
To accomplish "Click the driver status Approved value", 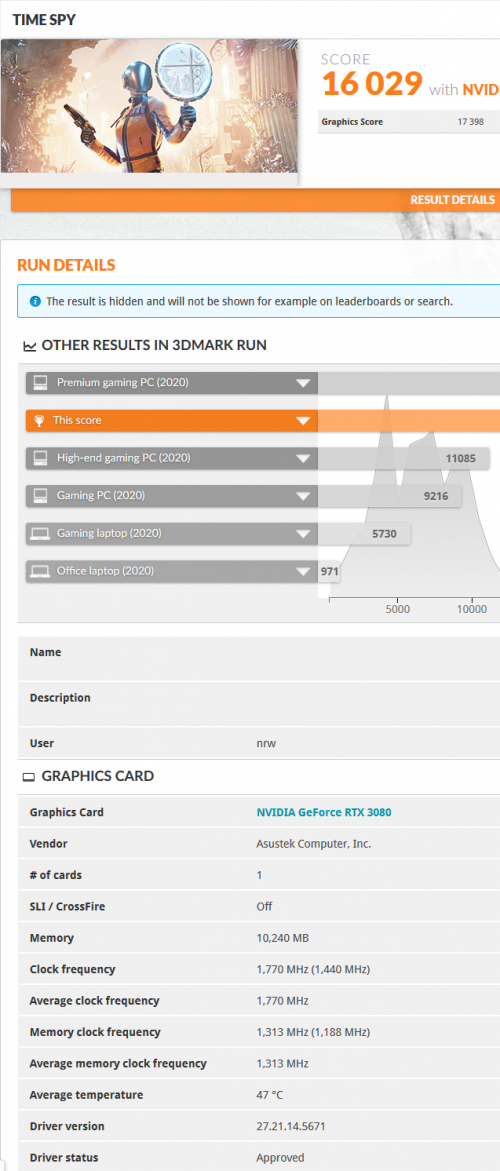I will click(x=280, y=1158).
